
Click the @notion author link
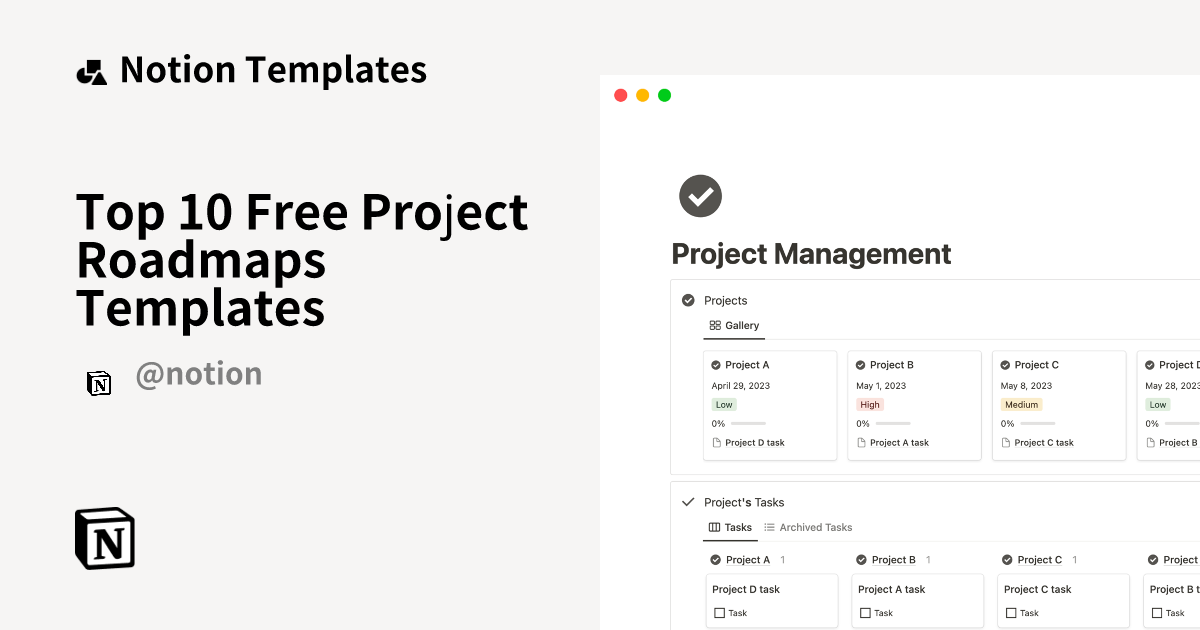pos(199,373)
